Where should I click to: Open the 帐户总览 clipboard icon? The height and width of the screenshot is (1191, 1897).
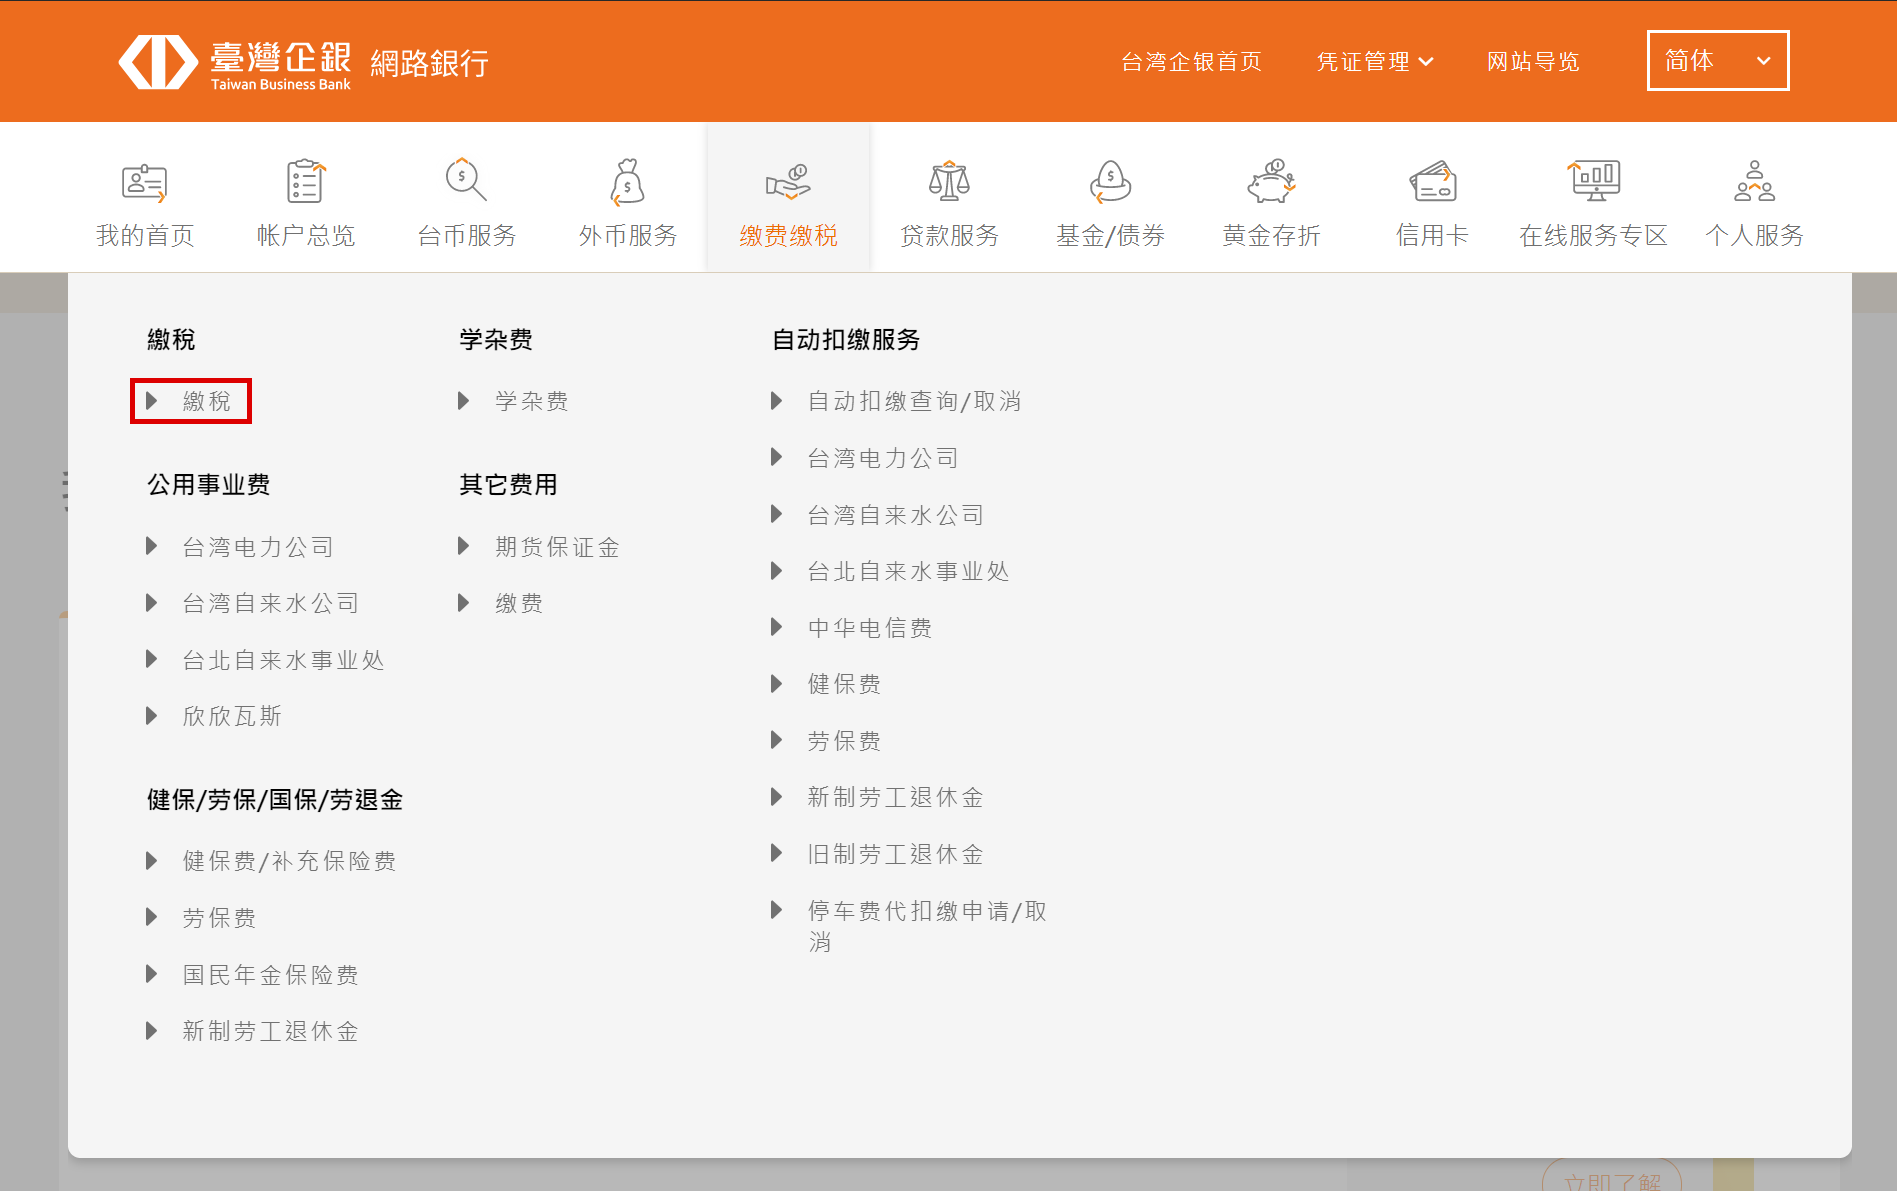coord(305,182)
